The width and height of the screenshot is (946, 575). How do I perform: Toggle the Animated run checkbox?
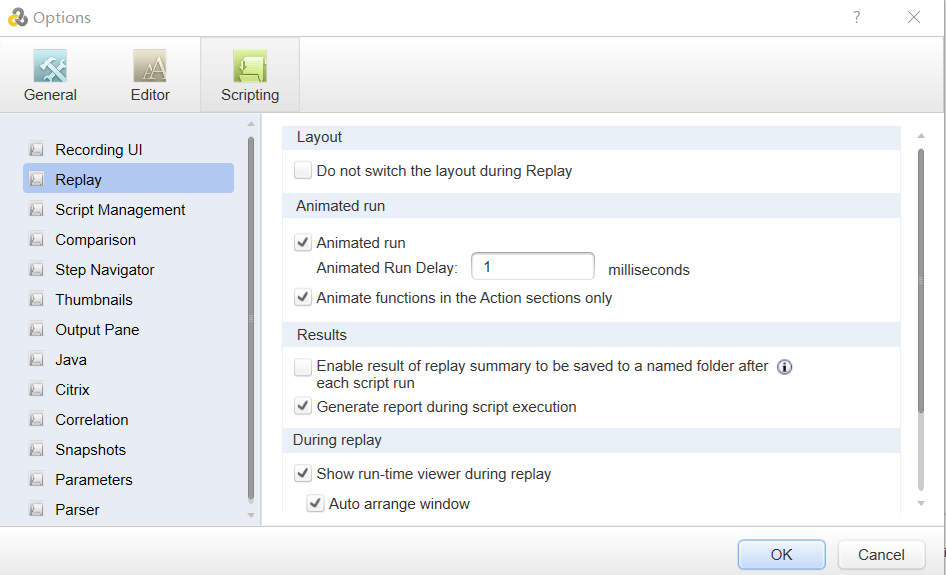point(303,243)
